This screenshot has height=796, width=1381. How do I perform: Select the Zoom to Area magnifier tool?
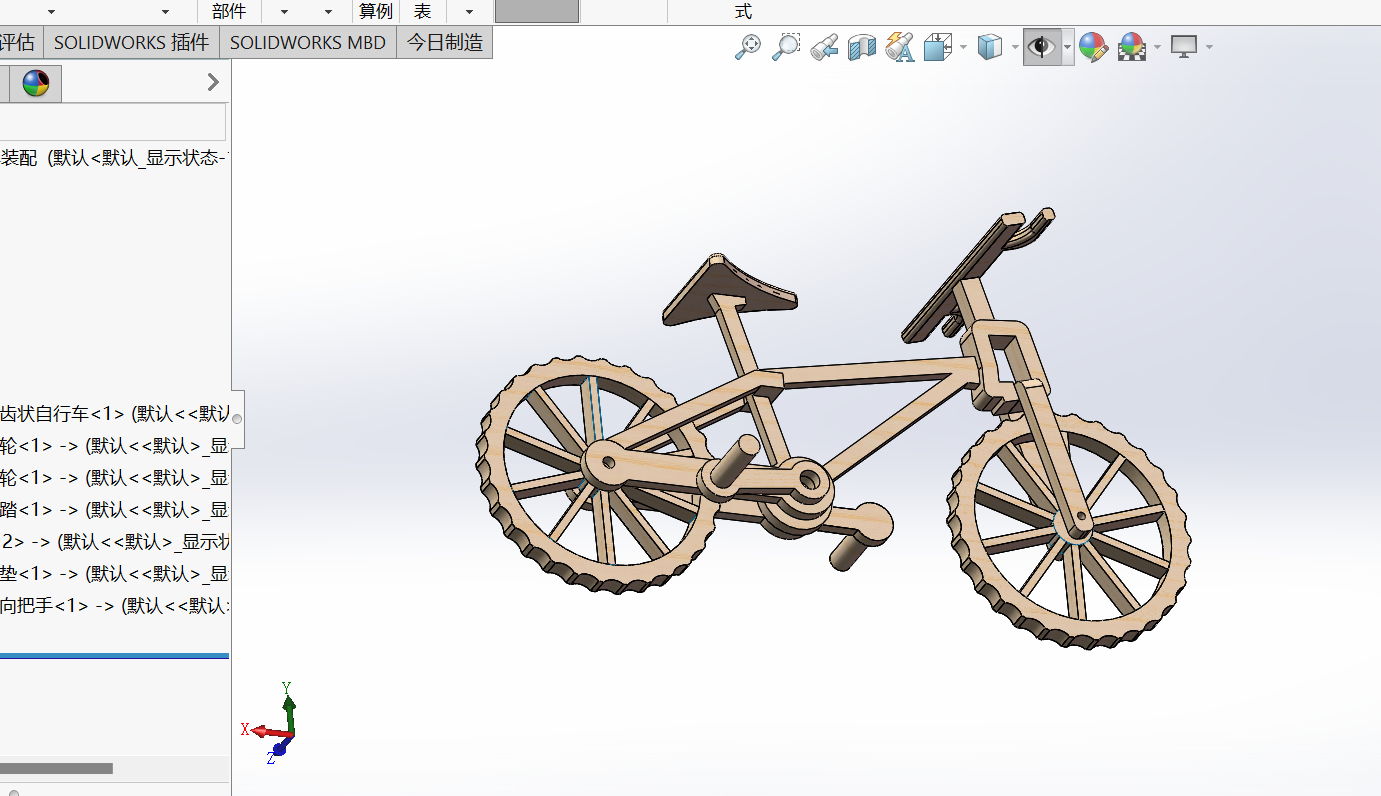[786, 47]
